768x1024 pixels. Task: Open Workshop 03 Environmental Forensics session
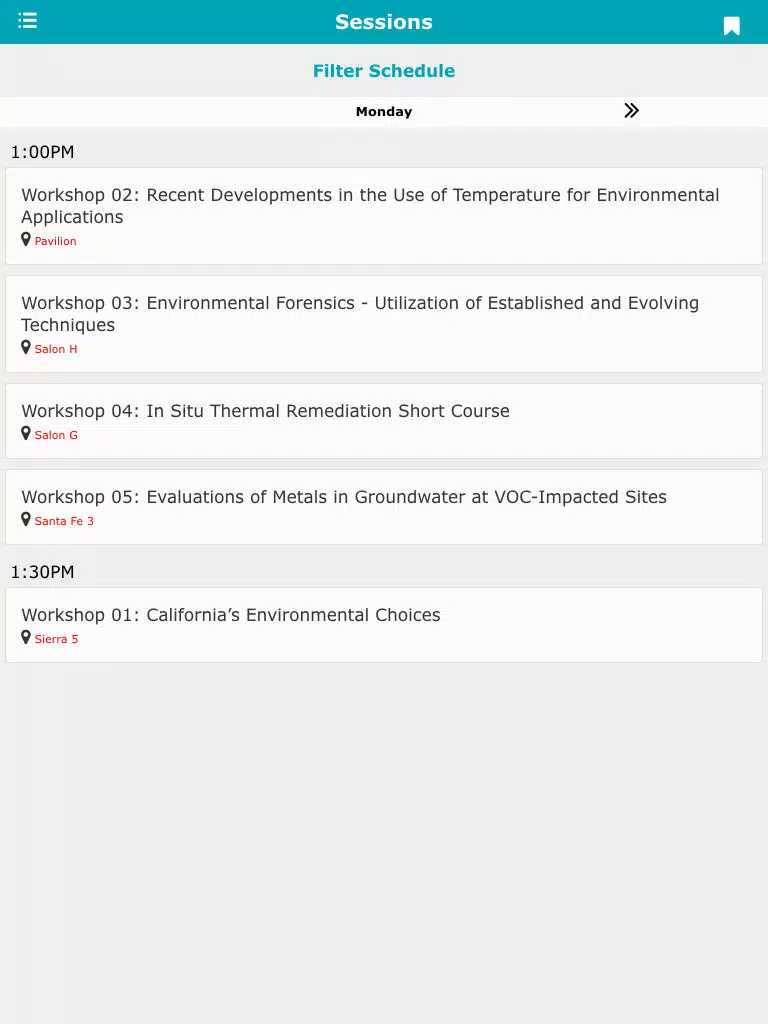click(x=384, y=324)
